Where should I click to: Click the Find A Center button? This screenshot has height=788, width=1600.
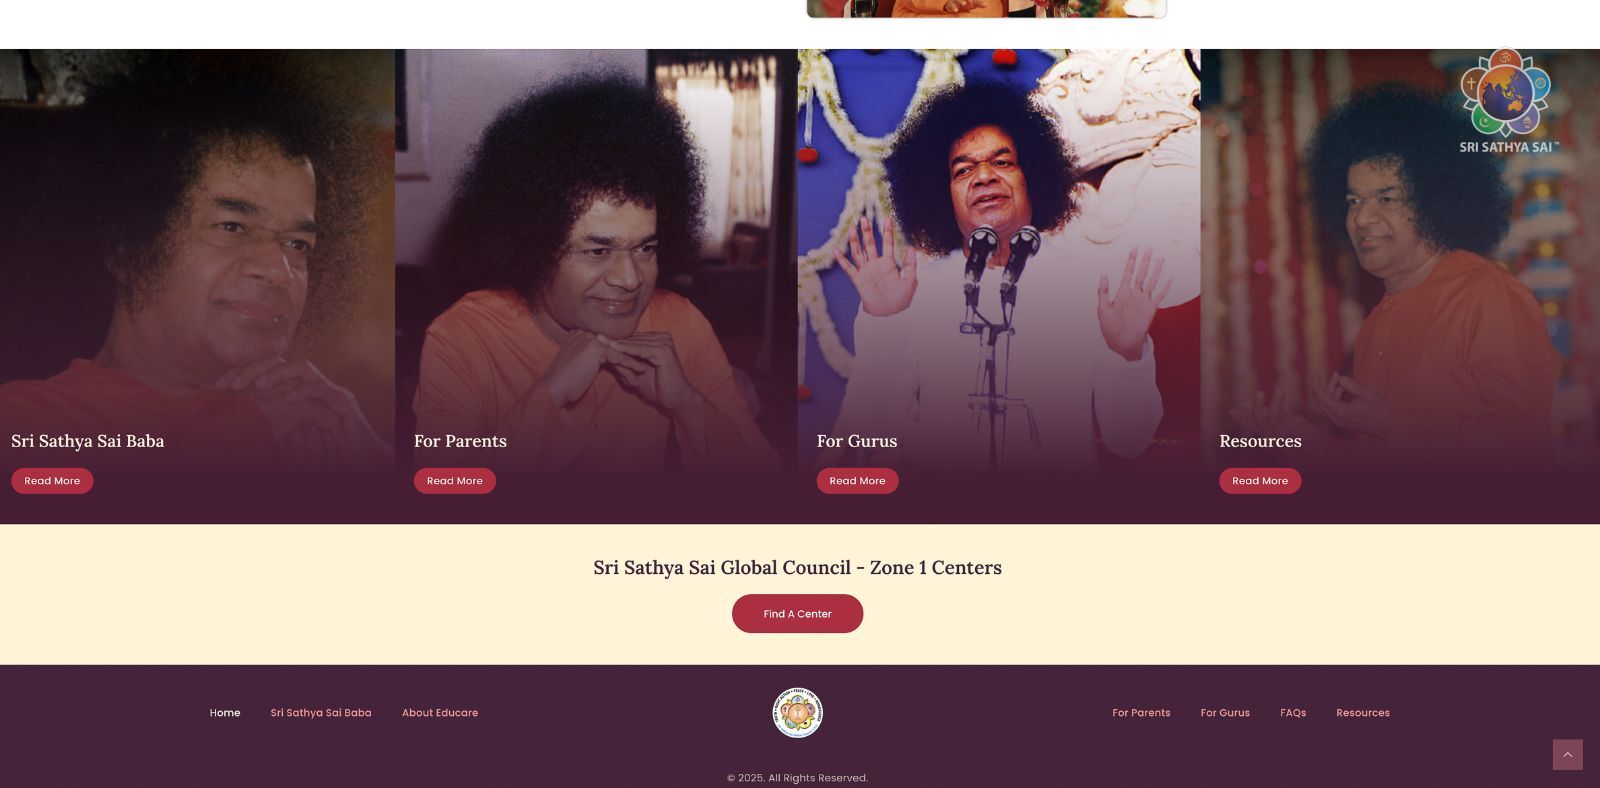797,614
